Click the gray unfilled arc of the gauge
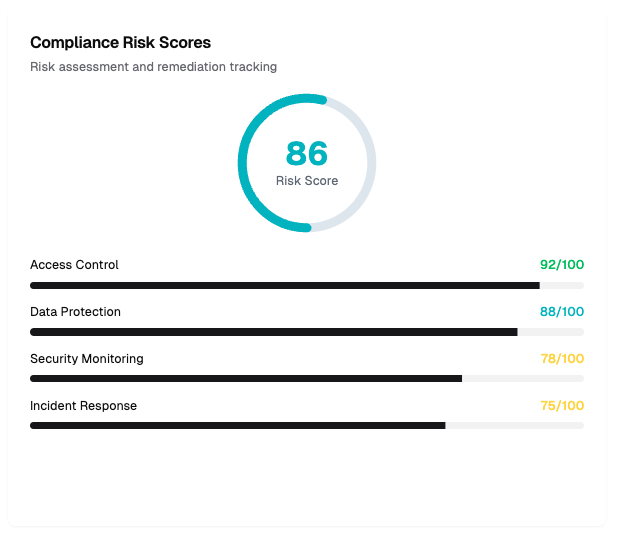620x535 pixels. (372, 163)
